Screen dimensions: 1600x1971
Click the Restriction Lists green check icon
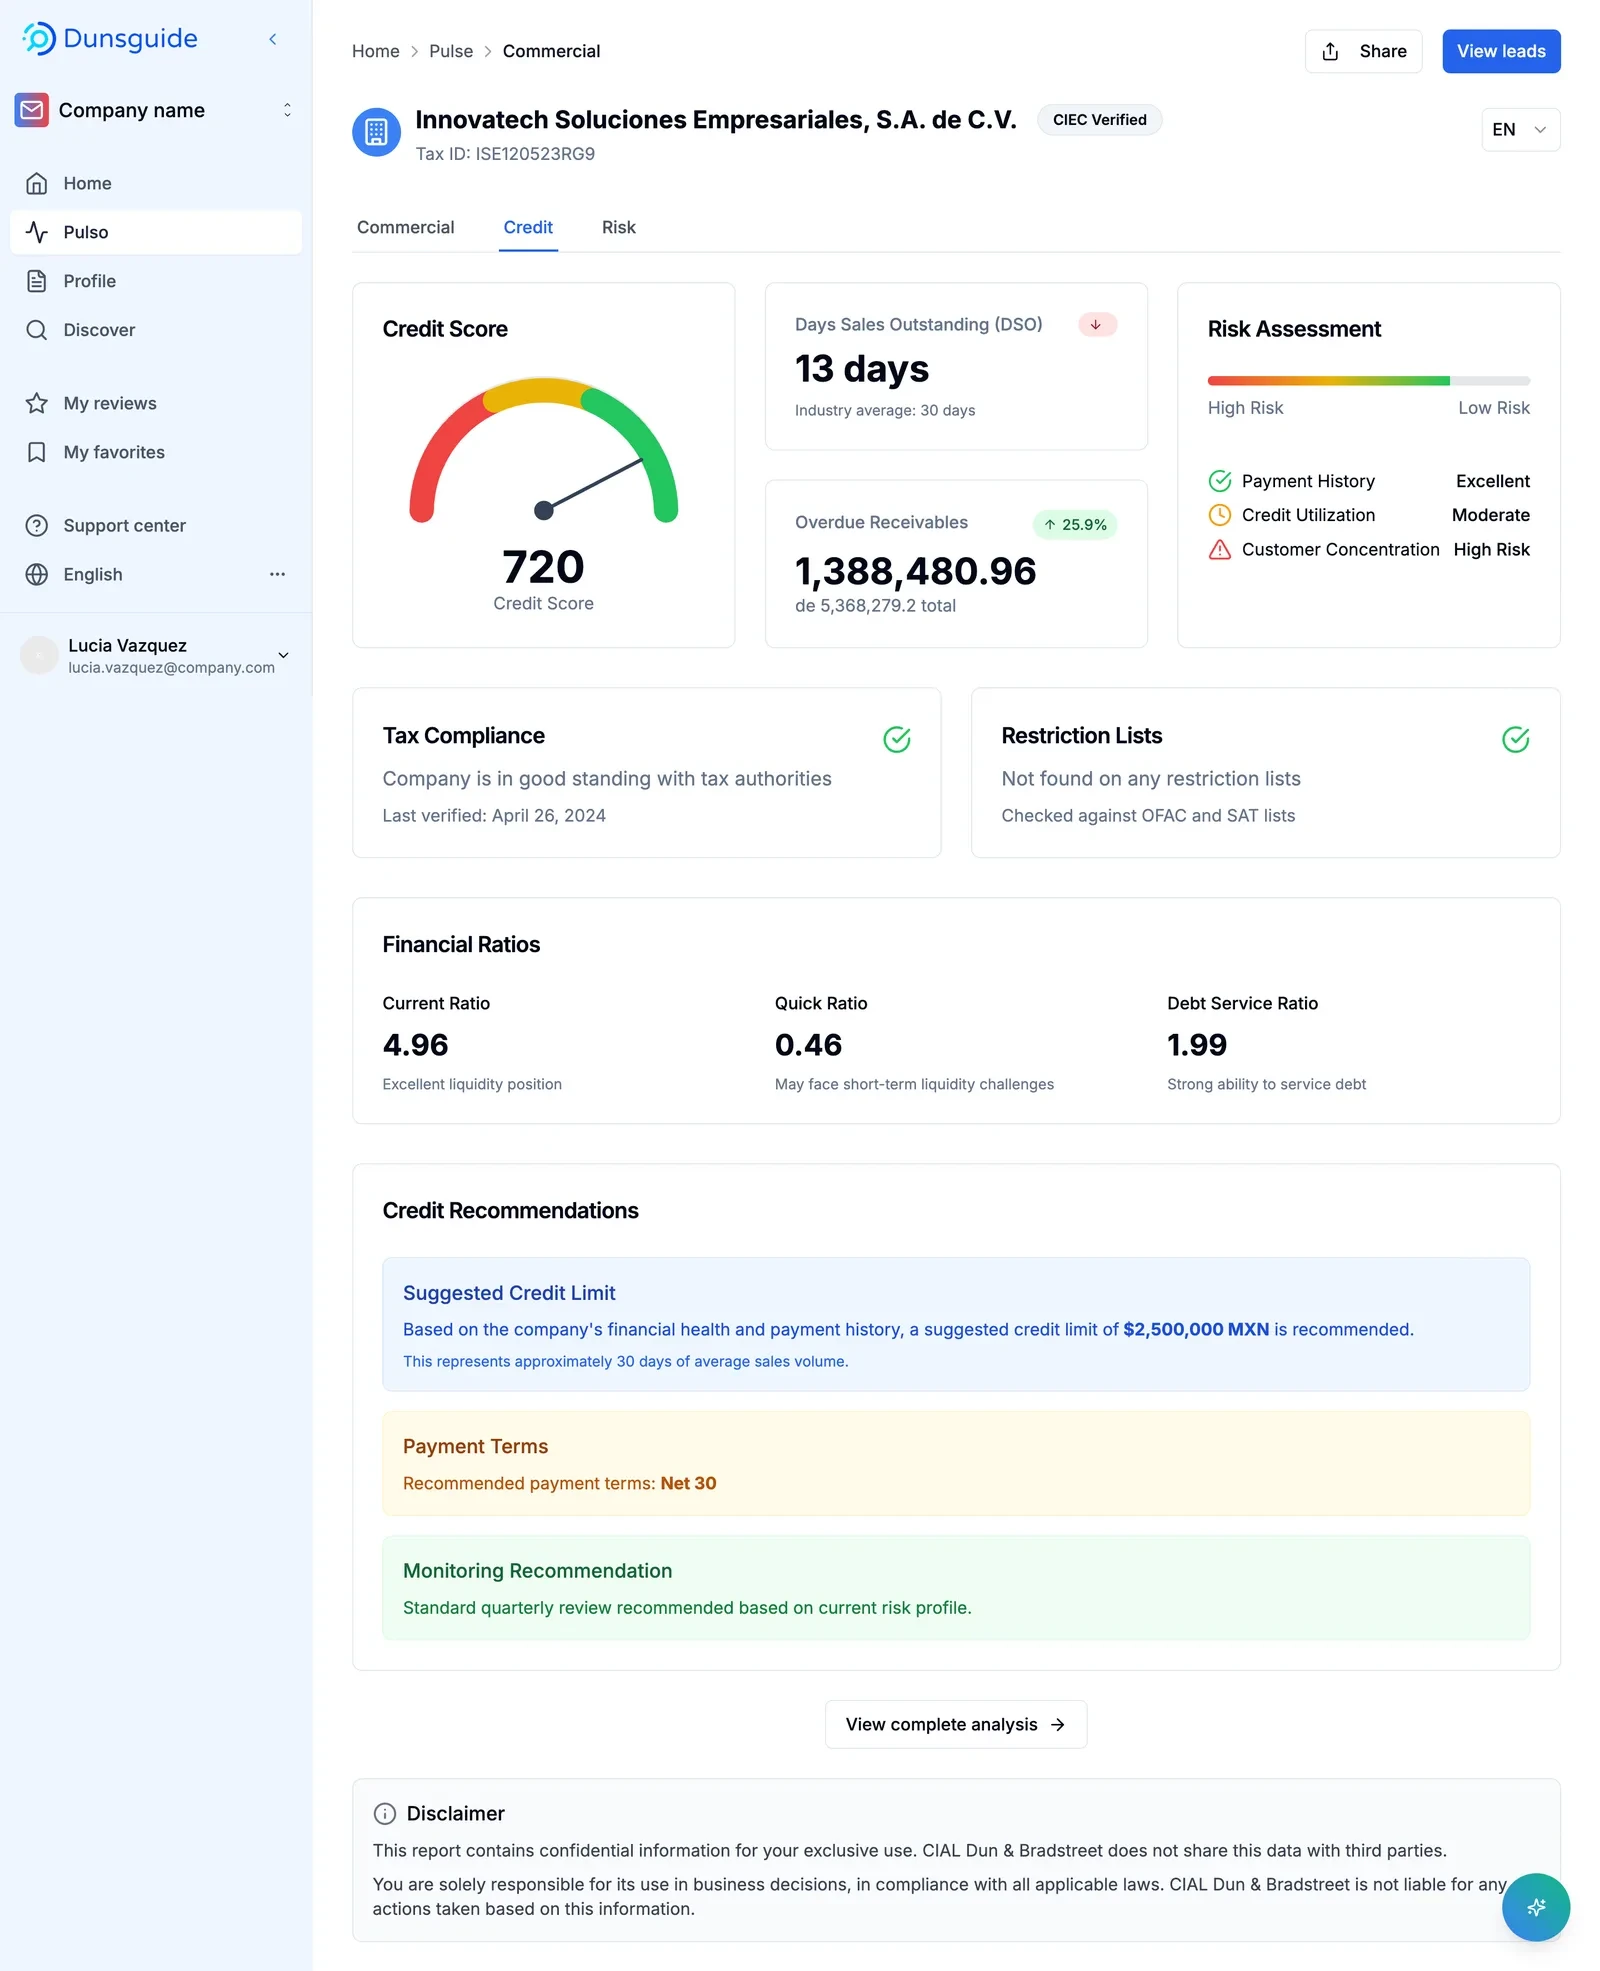pos(1516,739)
